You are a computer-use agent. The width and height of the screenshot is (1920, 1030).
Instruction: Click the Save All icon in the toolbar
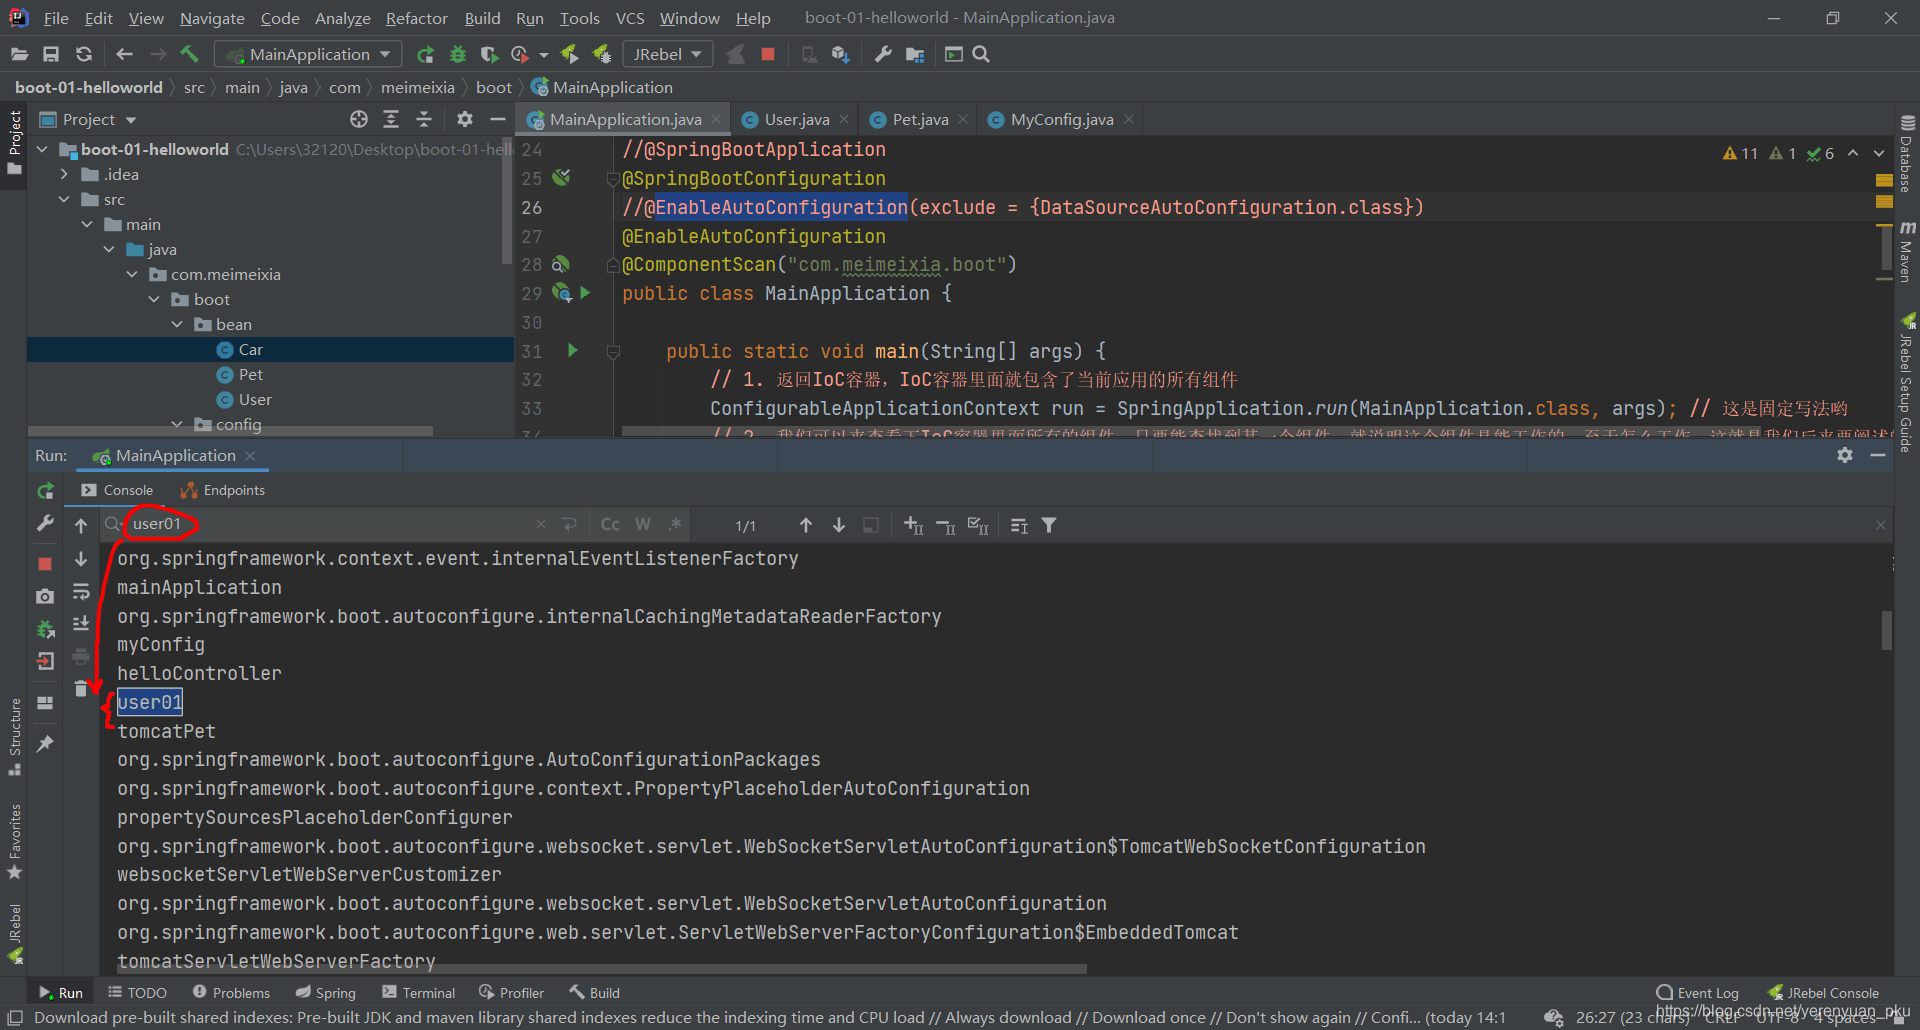click(51, 54)
